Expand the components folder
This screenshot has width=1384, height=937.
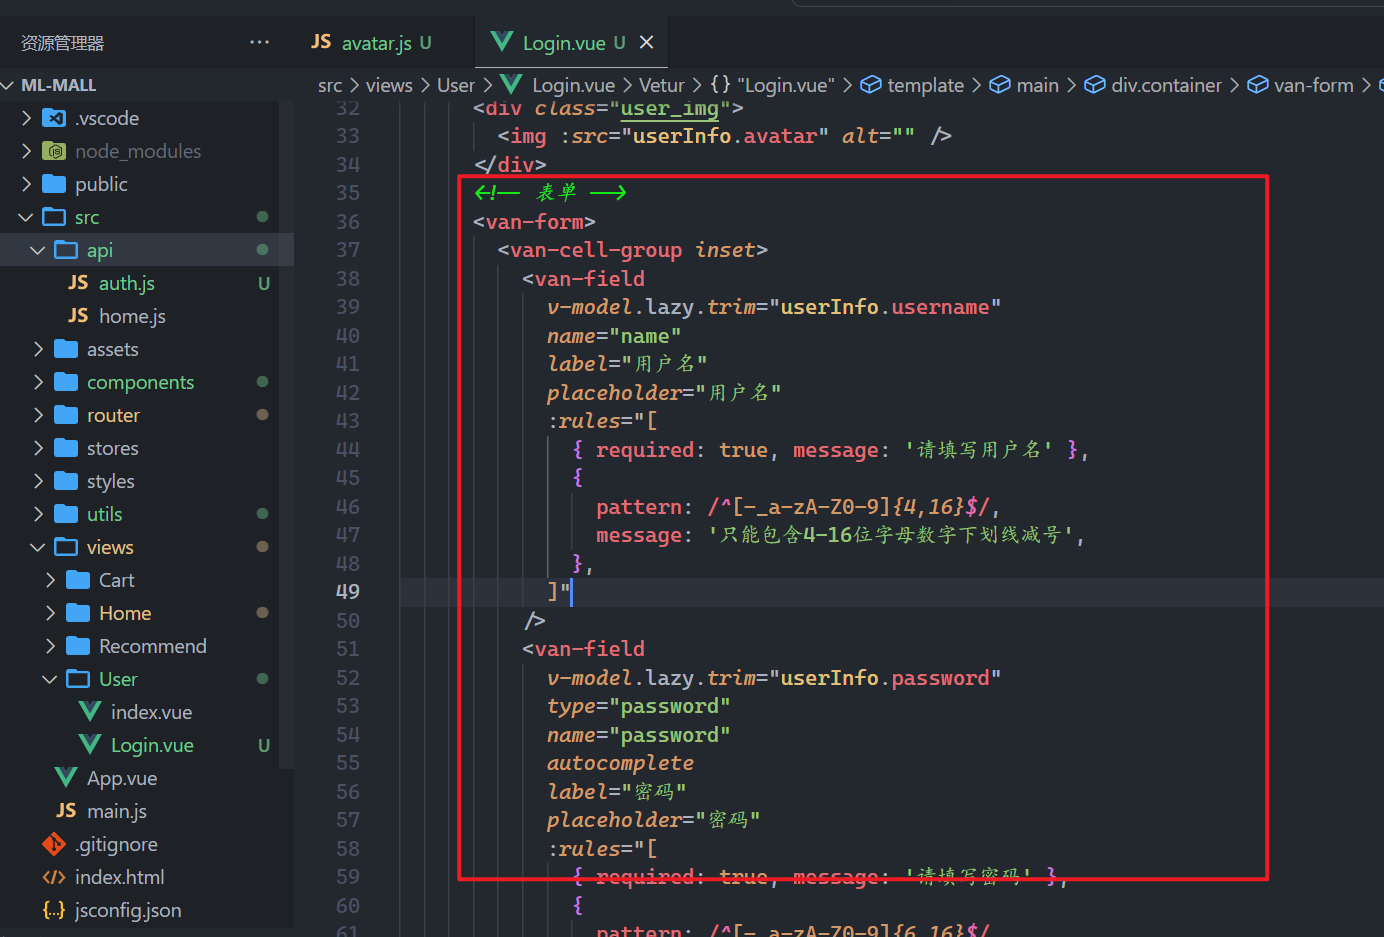tap(38, 382)
